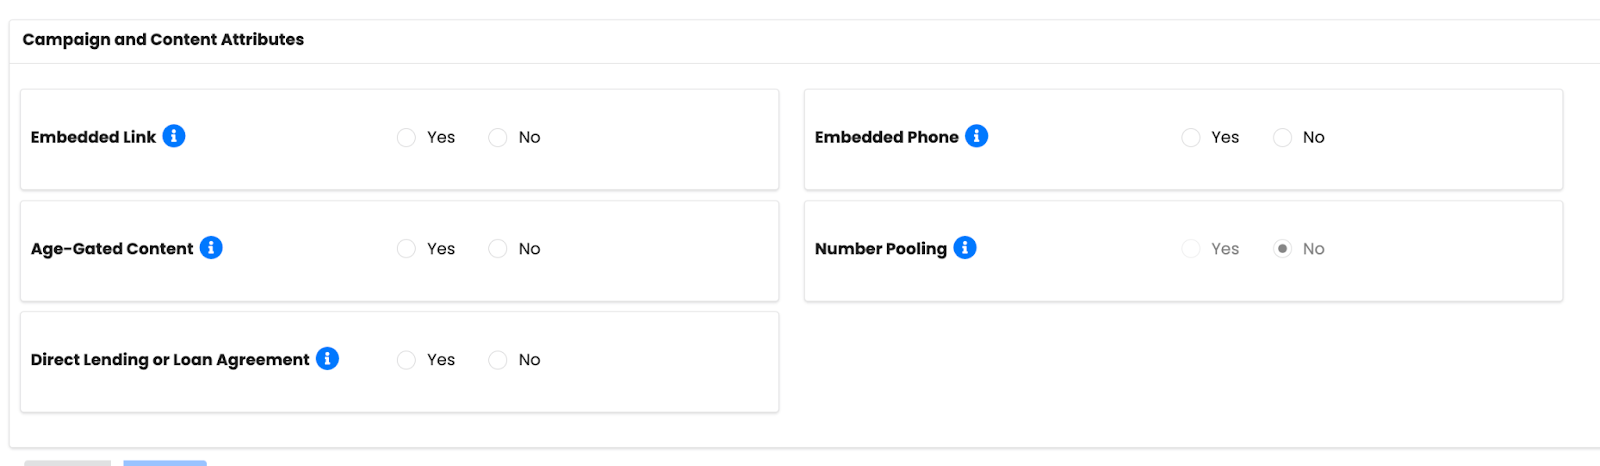This screenshot has height=466, width=1600.
Task: Click the info icon beside Embedded Link
Action: [x=174, y=136]
